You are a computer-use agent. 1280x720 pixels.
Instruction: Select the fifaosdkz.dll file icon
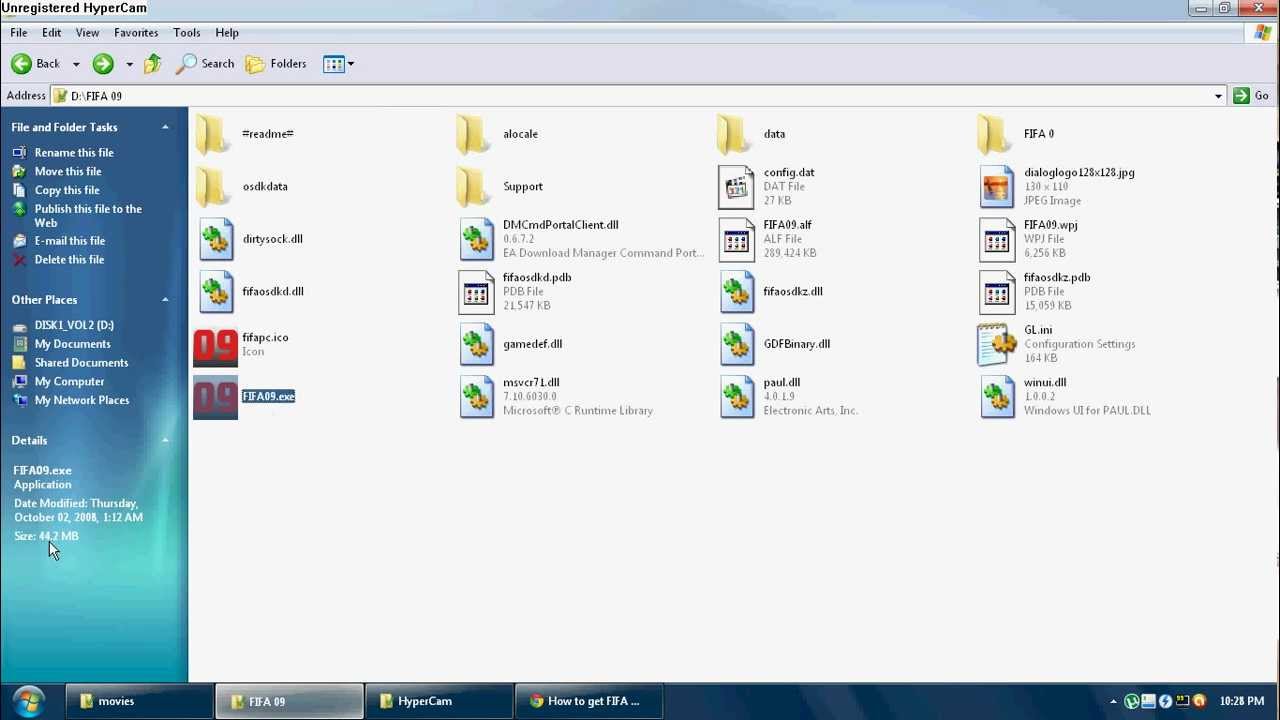pyautogui.click(x=737, y=292)
